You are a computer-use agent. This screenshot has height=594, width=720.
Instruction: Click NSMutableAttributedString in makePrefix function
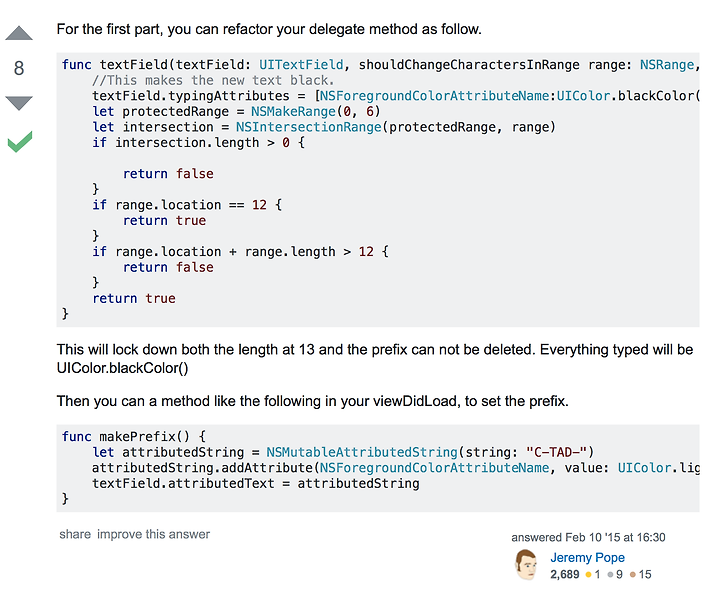(362, 452)
